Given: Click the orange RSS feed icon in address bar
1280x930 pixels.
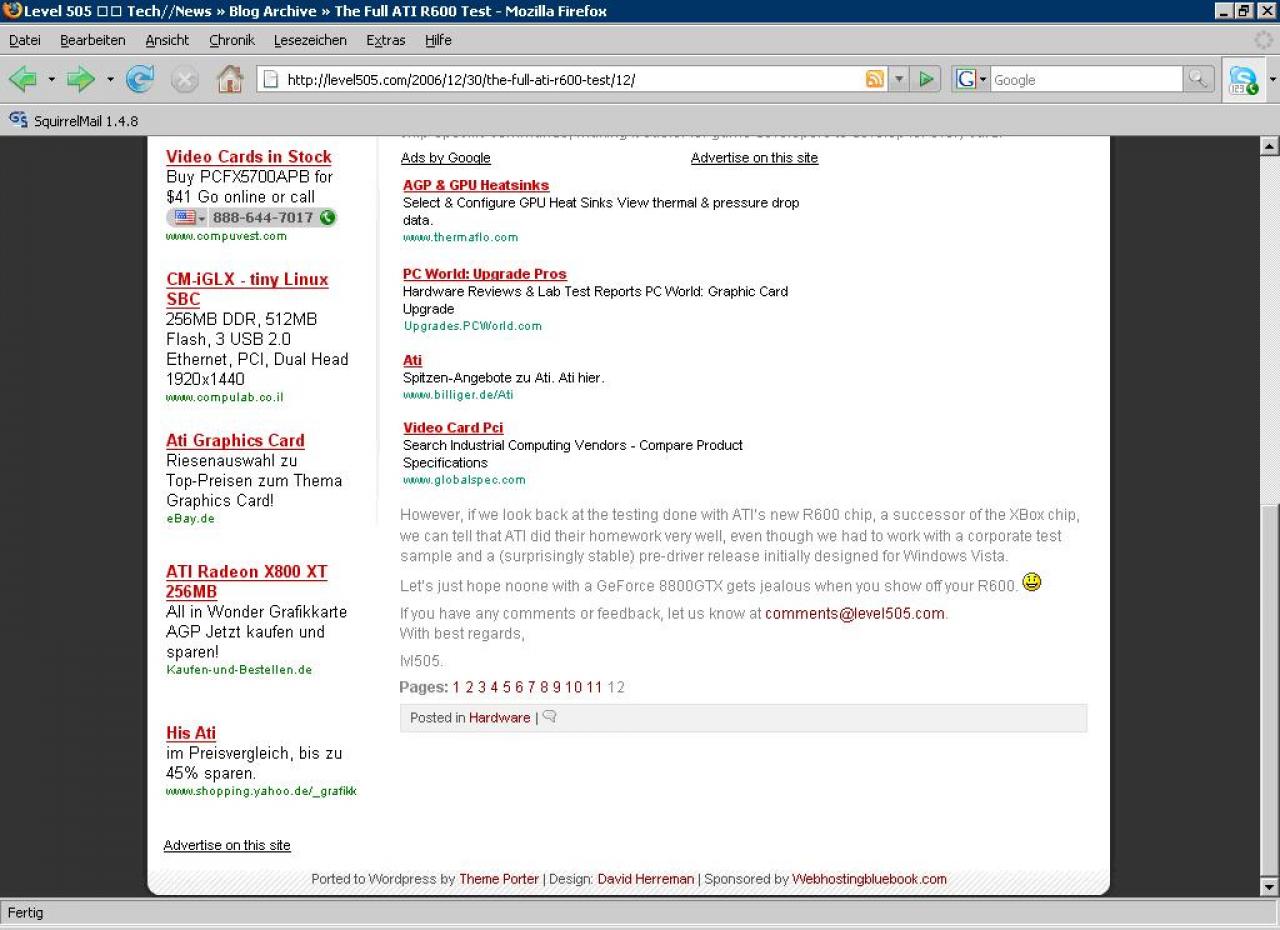Looking at the screenshot, I should tap(875, 79).
